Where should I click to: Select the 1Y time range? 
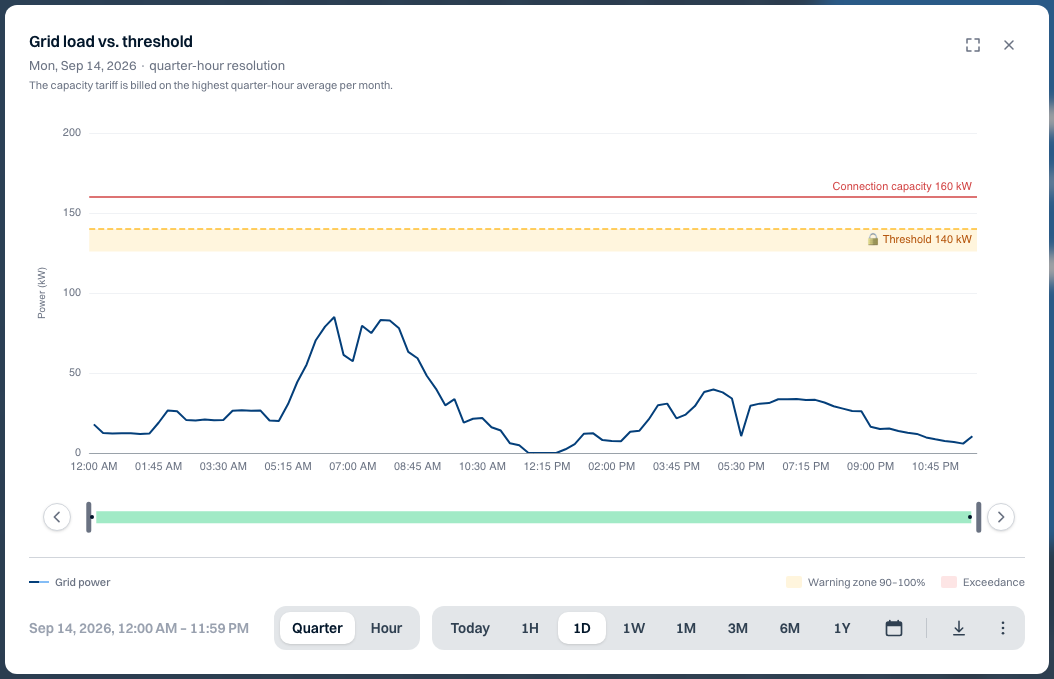coord(842,628)
